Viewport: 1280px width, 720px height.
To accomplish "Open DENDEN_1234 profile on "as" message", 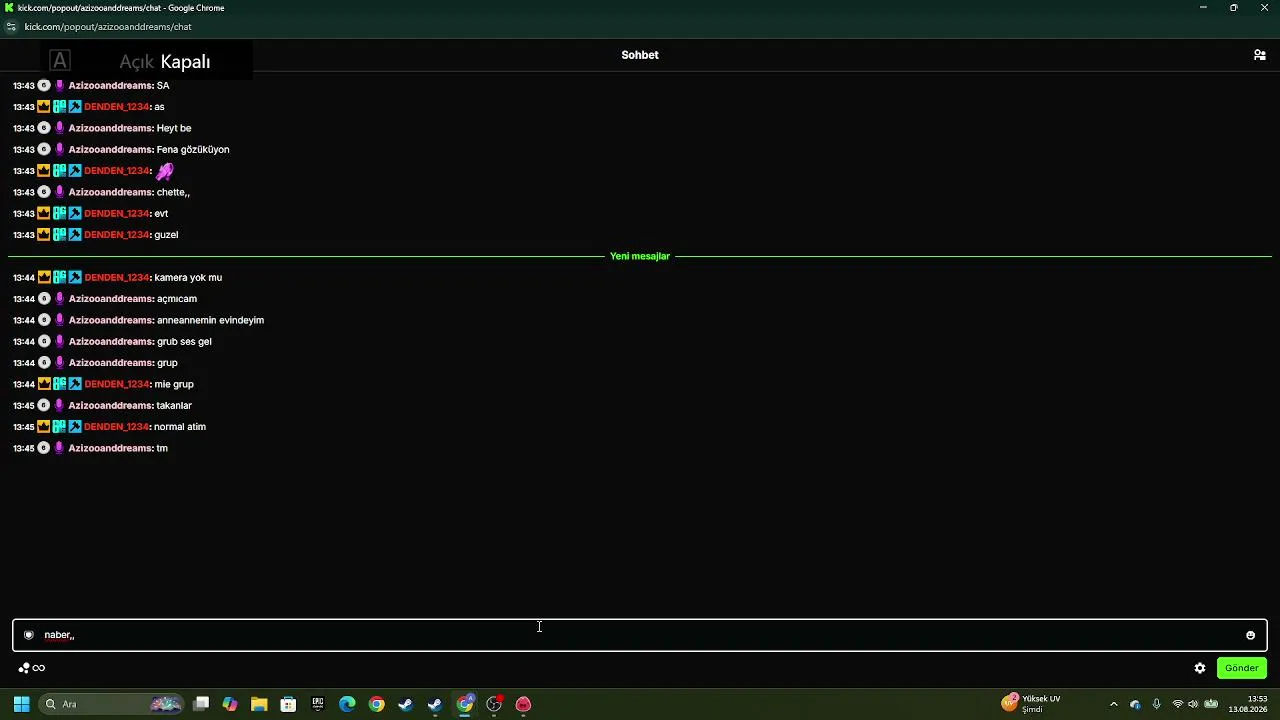I will (117, 107).
